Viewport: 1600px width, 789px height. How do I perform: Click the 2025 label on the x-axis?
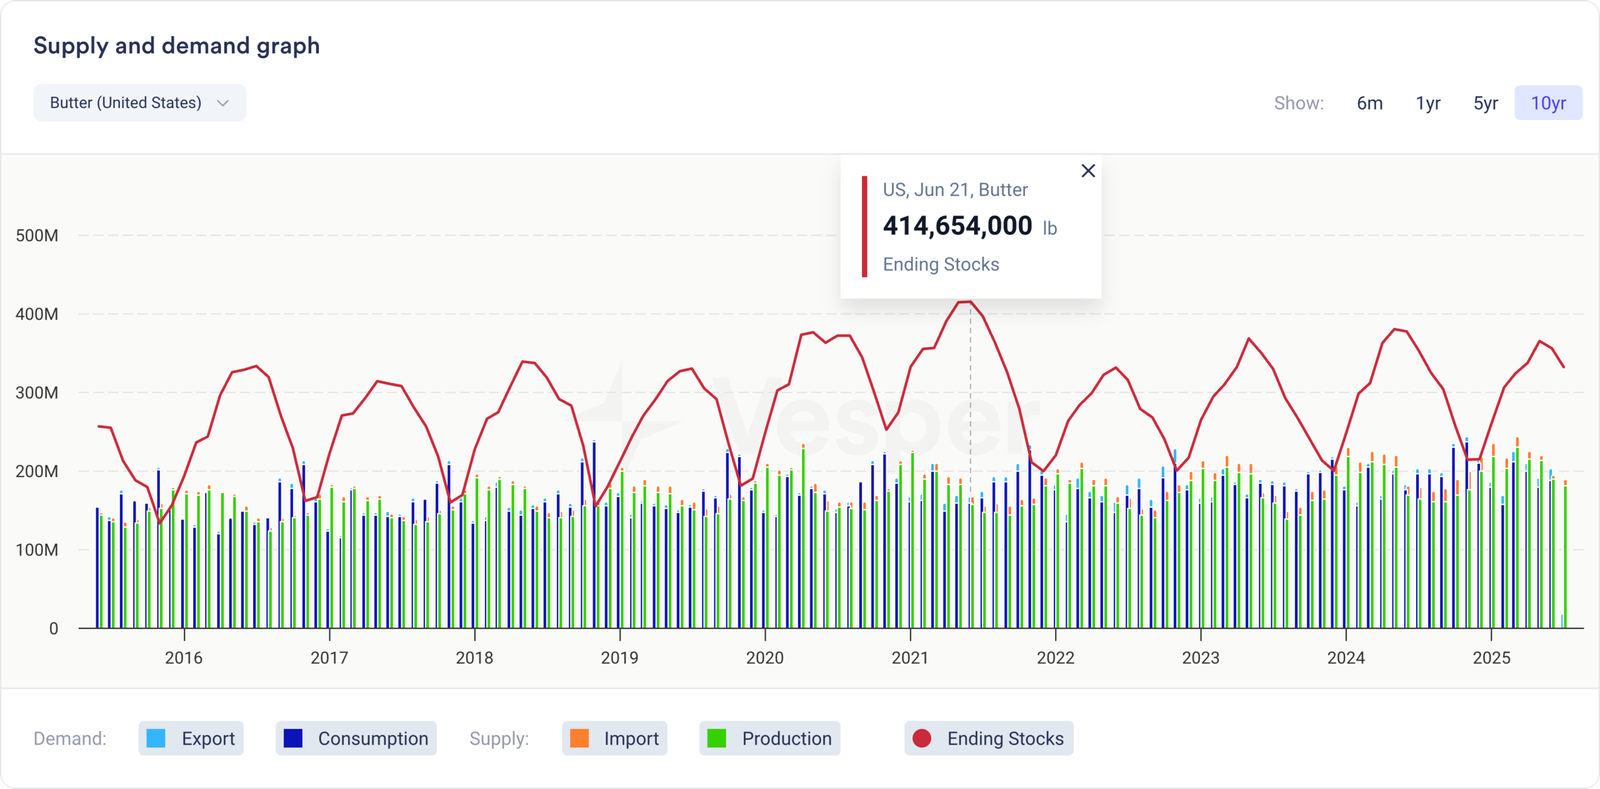pos(1491,658)
